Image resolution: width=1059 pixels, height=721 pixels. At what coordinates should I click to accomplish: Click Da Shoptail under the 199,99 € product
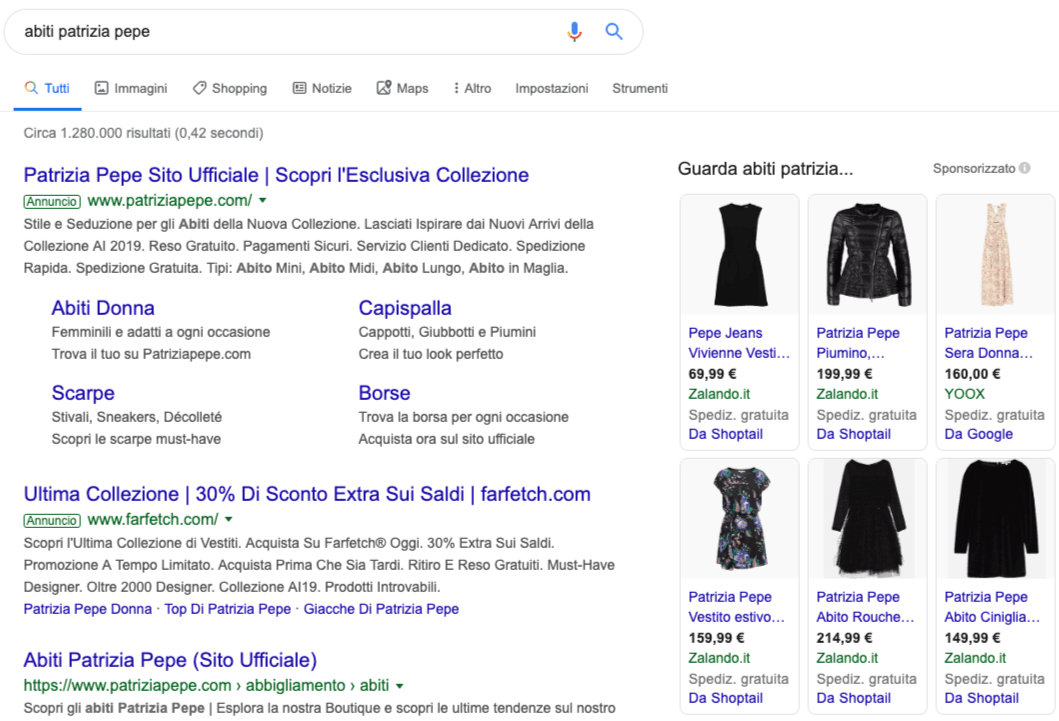(854, 434)
